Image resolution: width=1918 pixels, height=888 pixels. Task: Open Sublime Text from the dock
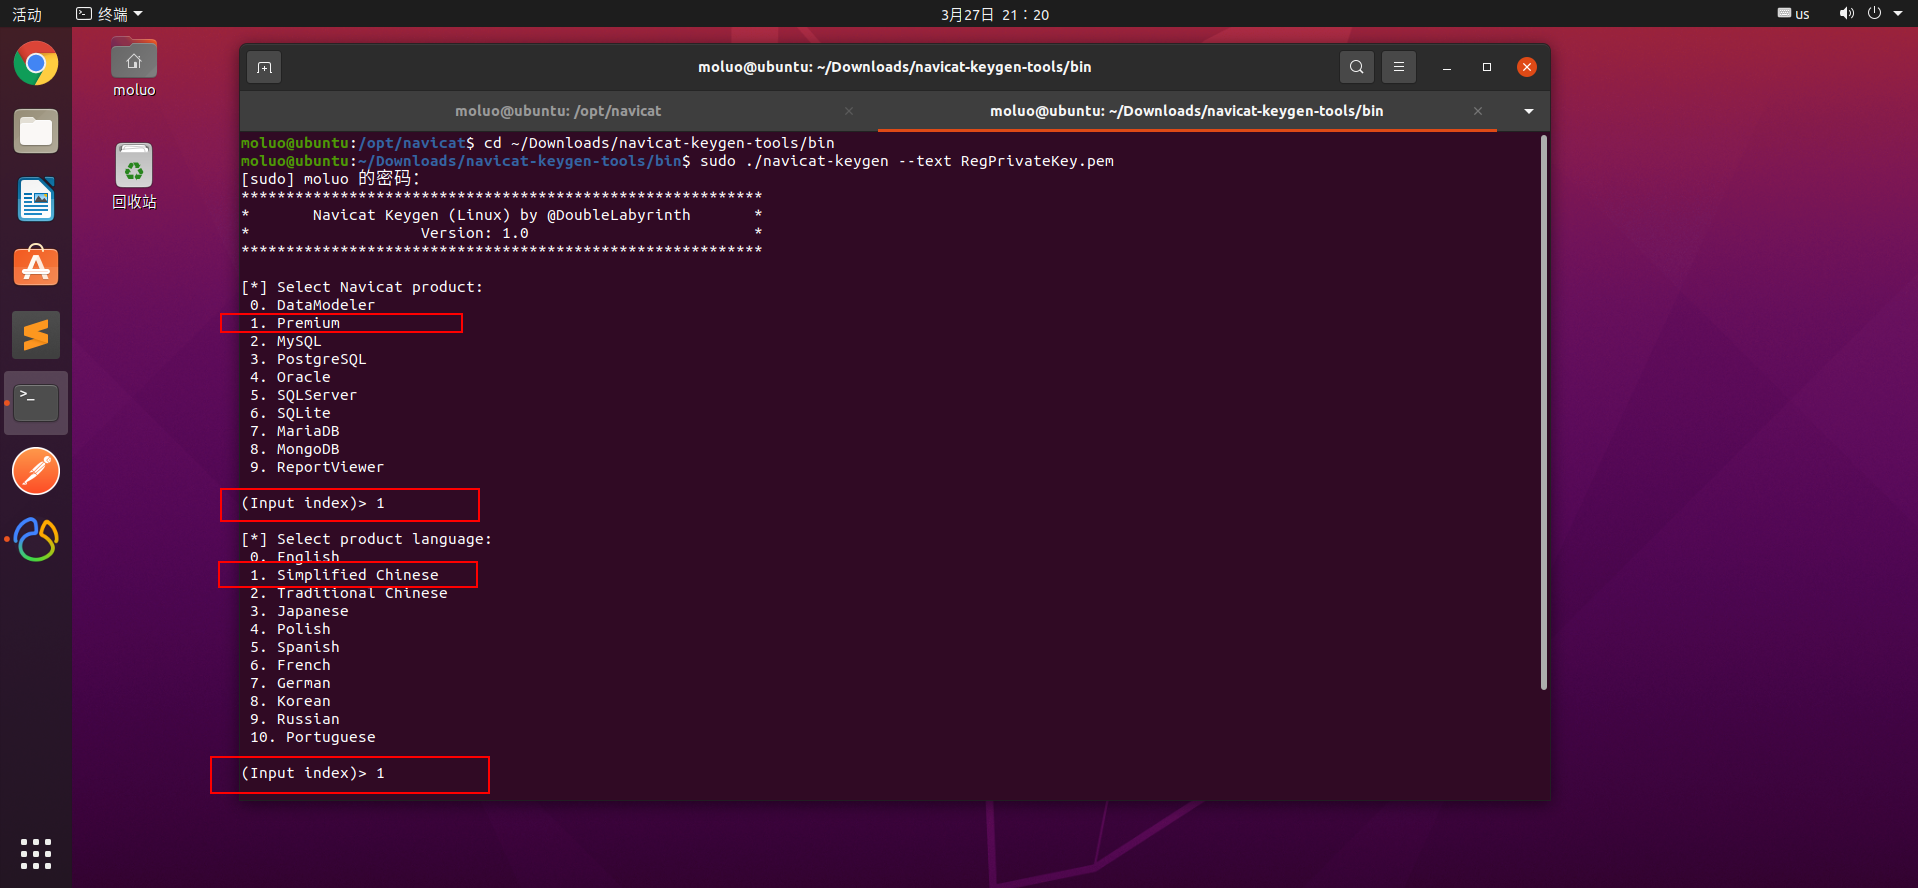(x=36, y=335)
